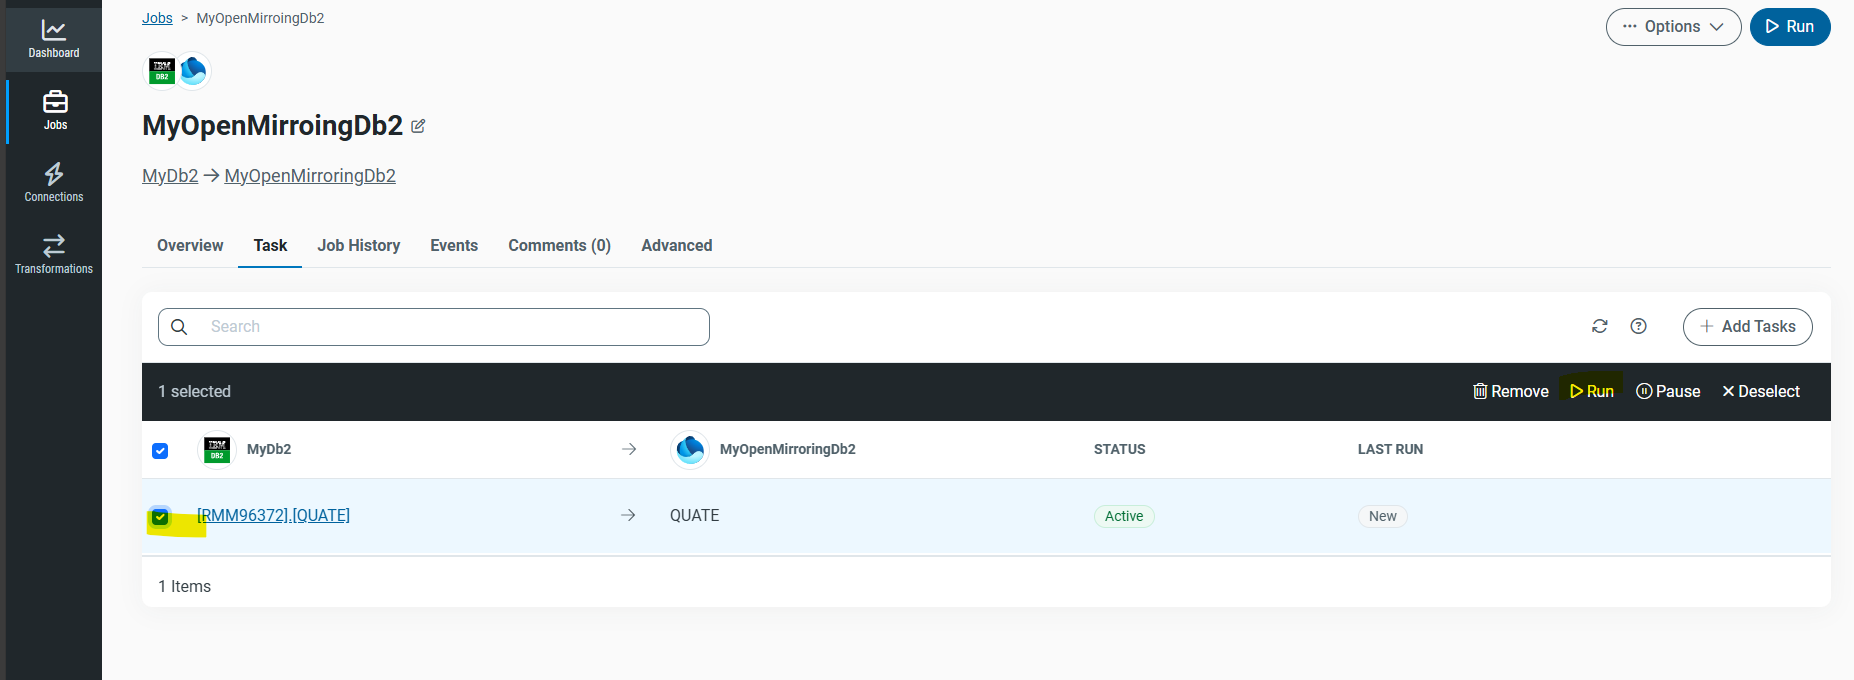Screen dimensions: 1854x680
Task: Click the Add Tasks button
Action: click(x=1747, y=327)
